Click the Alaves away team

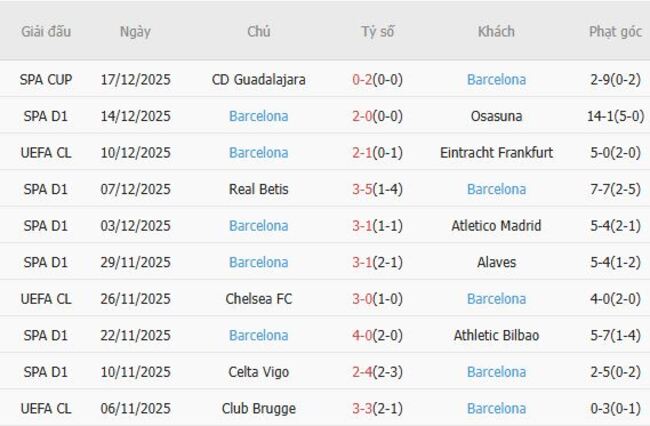496,262
